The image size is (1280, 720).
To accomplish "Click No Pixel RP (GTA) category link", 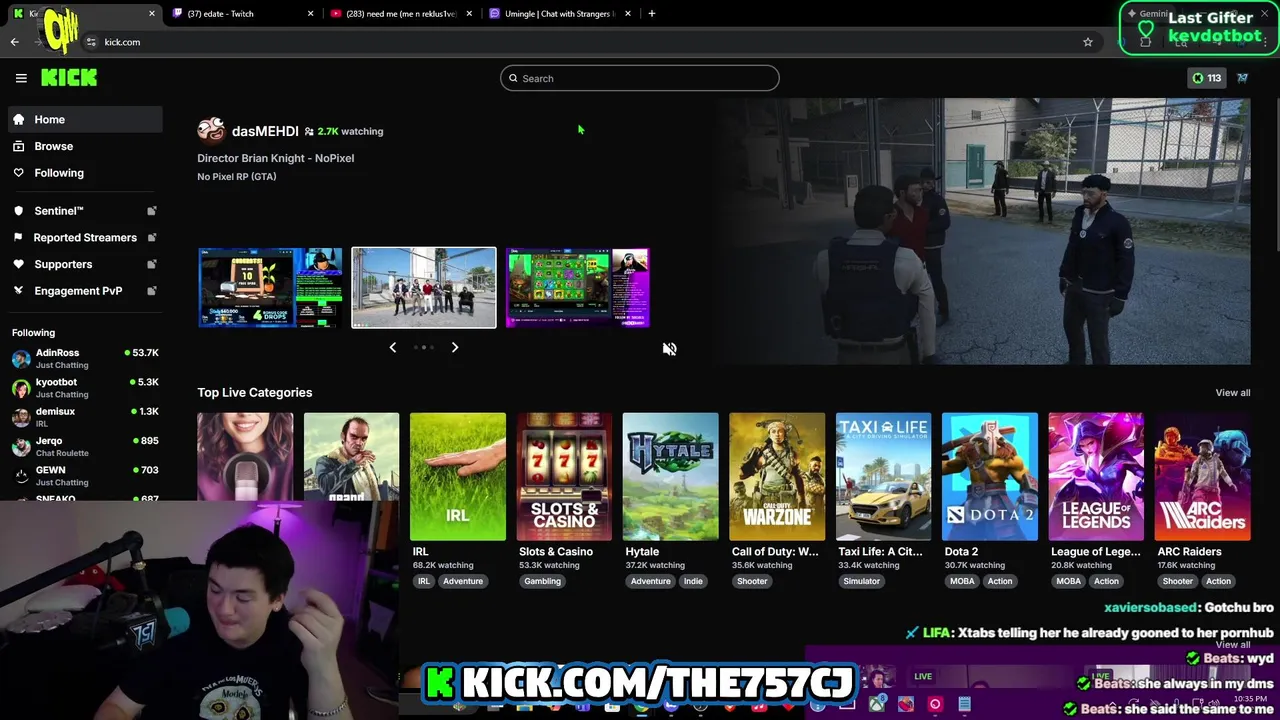I will pyautogui.click(x=236, y=176).
